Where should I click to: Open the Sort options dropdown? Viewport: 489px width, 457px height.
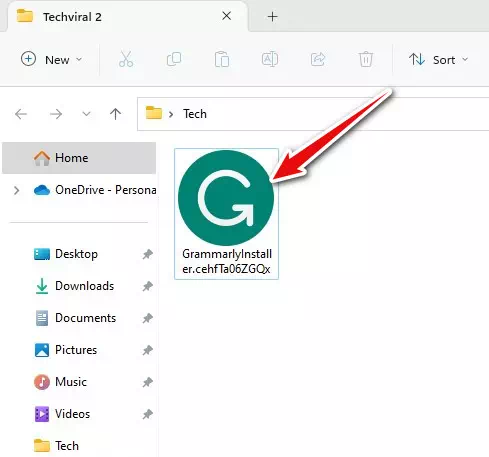pos(438,60)
